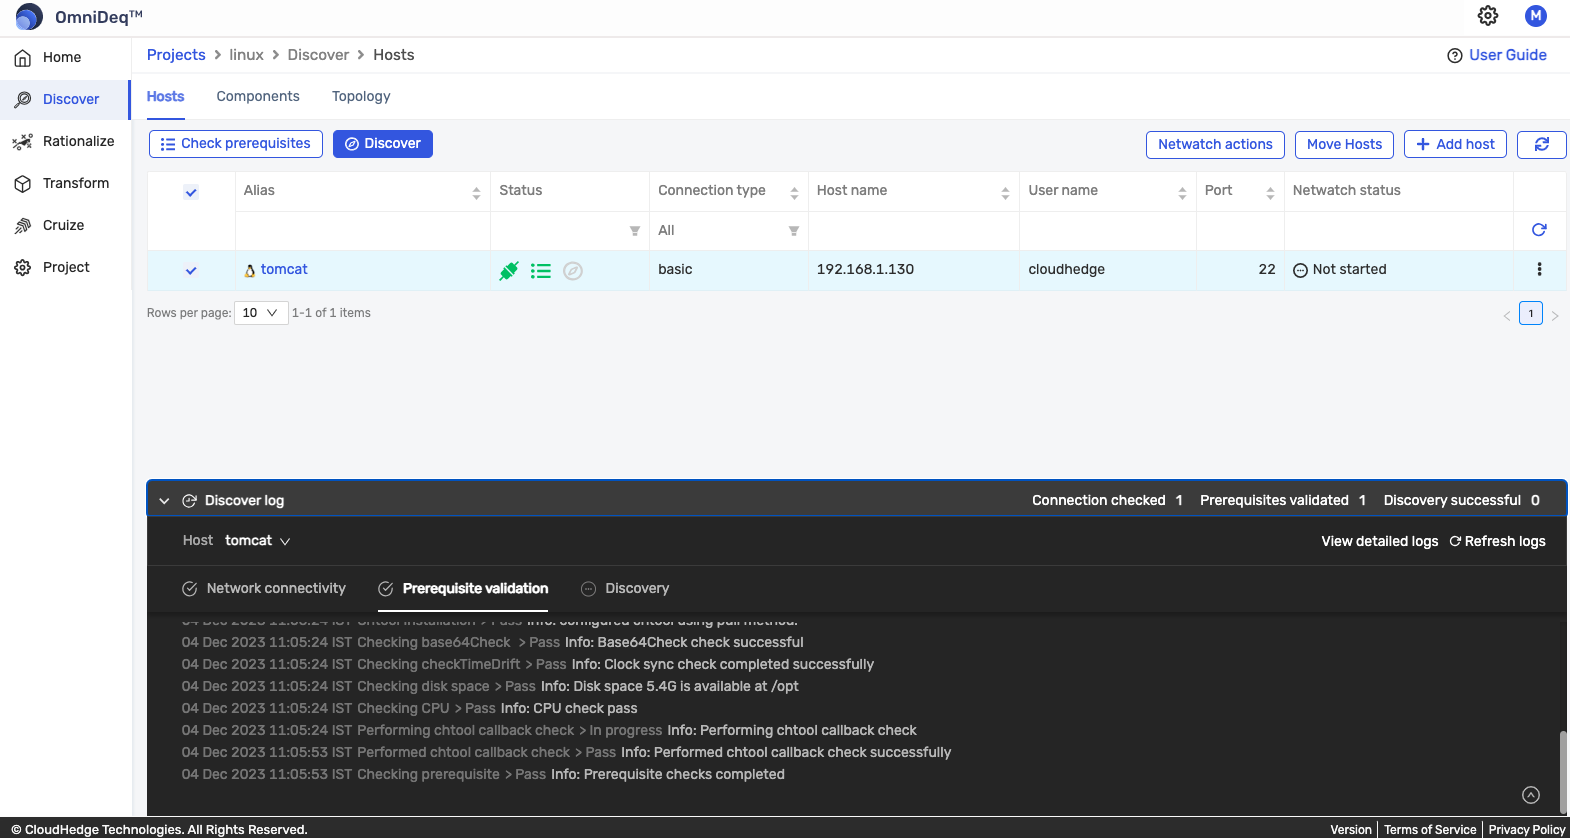Screen dimensions: 1570x838
Task: Open the Host tomcat selector dropdown
Action: [x=258, y=541]
